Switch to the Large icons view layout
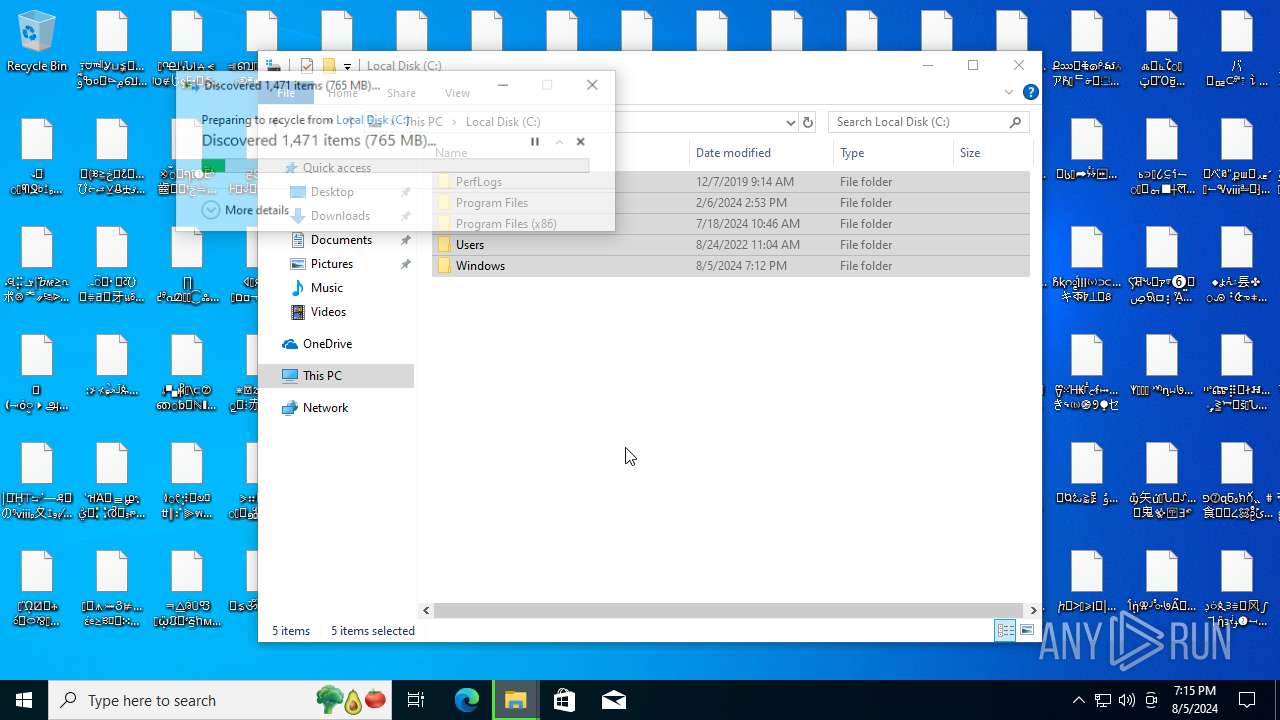Screen dimensions: 1280x720 coord(1027,630)
